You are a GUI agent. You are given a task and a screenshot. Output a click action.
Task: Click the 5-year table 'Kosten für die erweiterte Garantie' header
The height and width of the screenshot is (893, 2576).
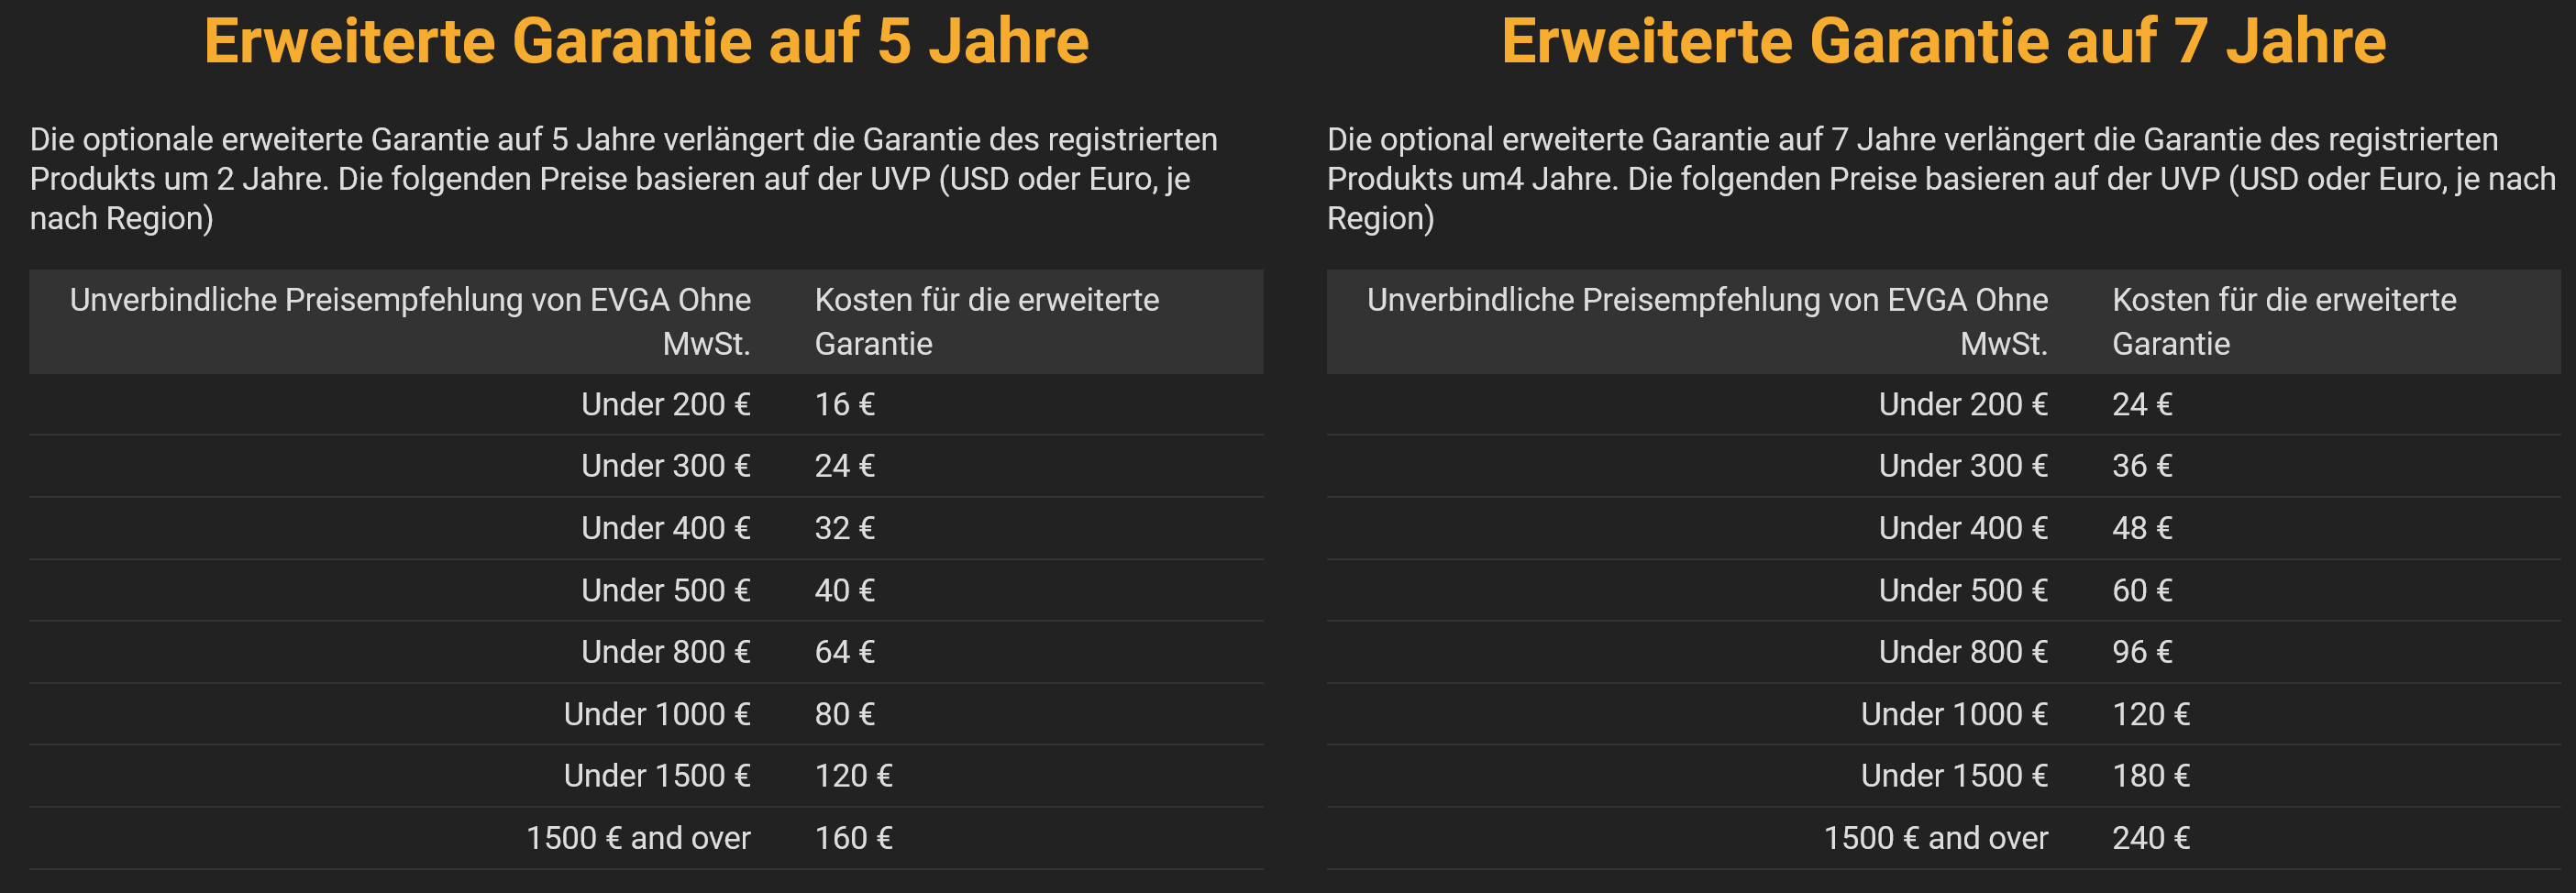[987, 322]
